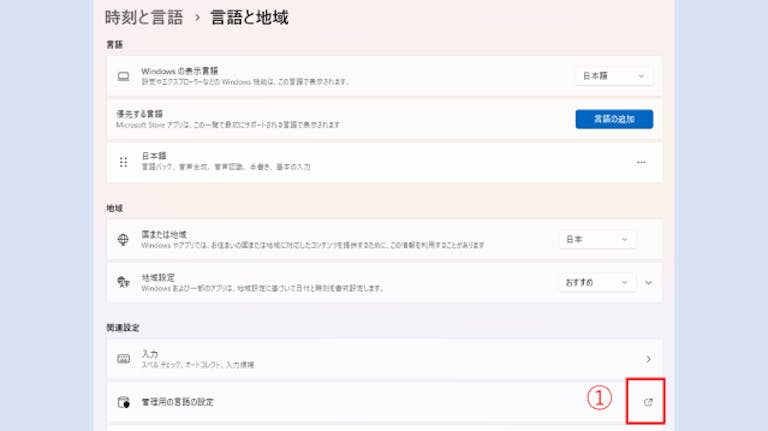Click the keyboard icon beside 入力
The width and height of the screenshot is (768, 431).
(x=123, y=359)
